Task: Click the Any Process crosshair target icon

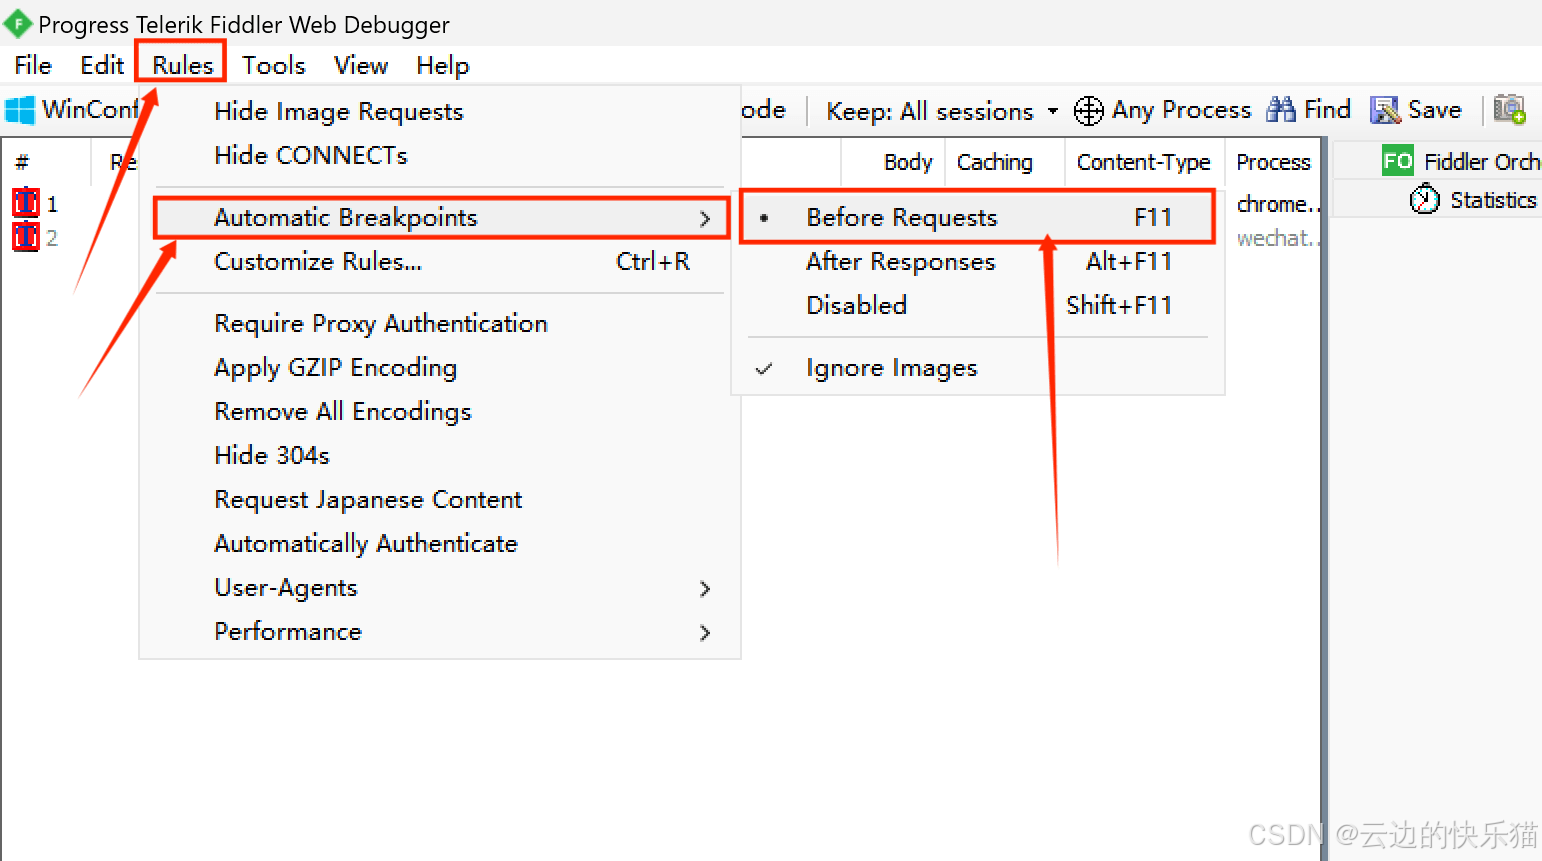Action: tap(1088, 110)
